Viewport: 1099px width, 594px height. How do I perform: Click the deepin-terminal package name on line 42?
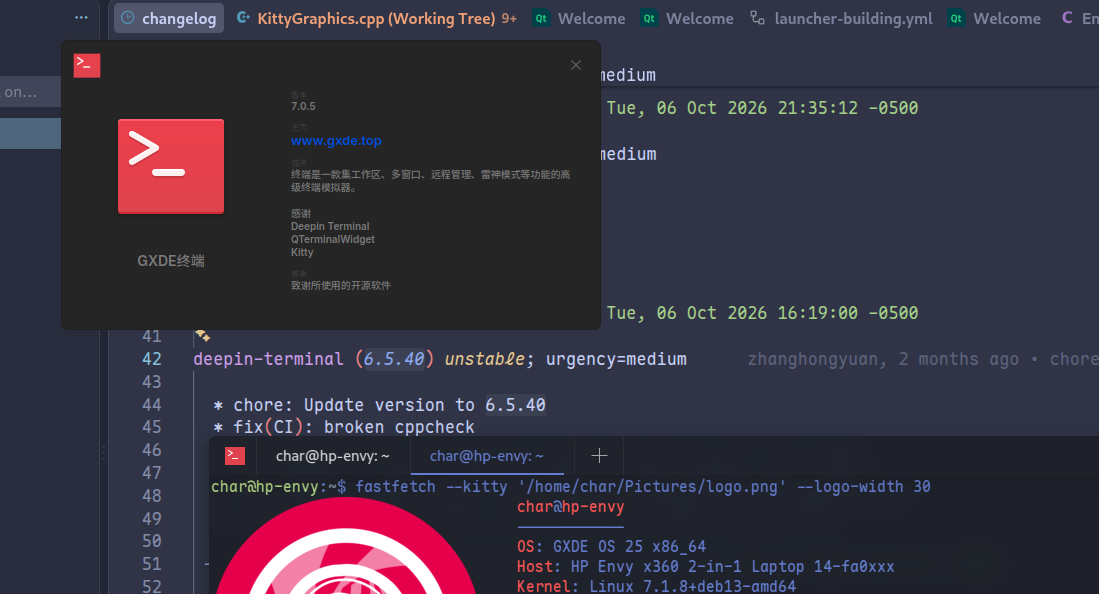(268, 359)
